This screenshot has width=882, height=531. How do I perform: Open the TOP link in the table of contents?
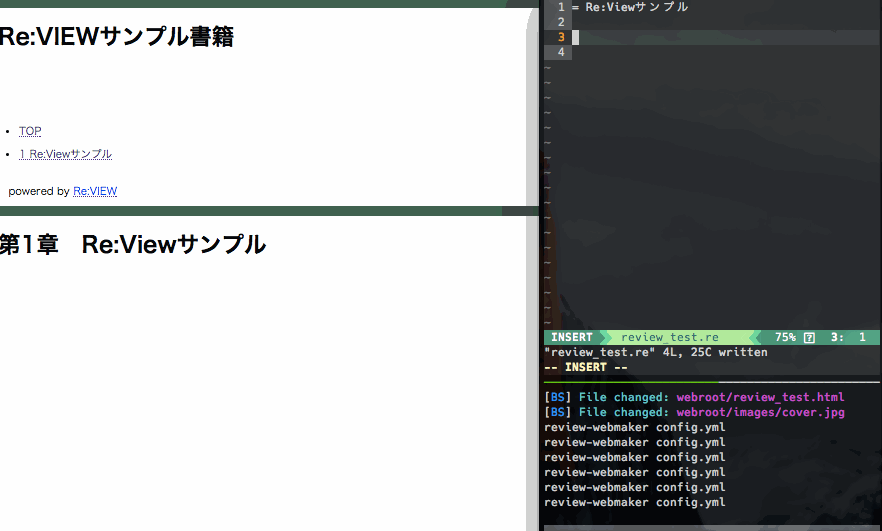(30, 131)
